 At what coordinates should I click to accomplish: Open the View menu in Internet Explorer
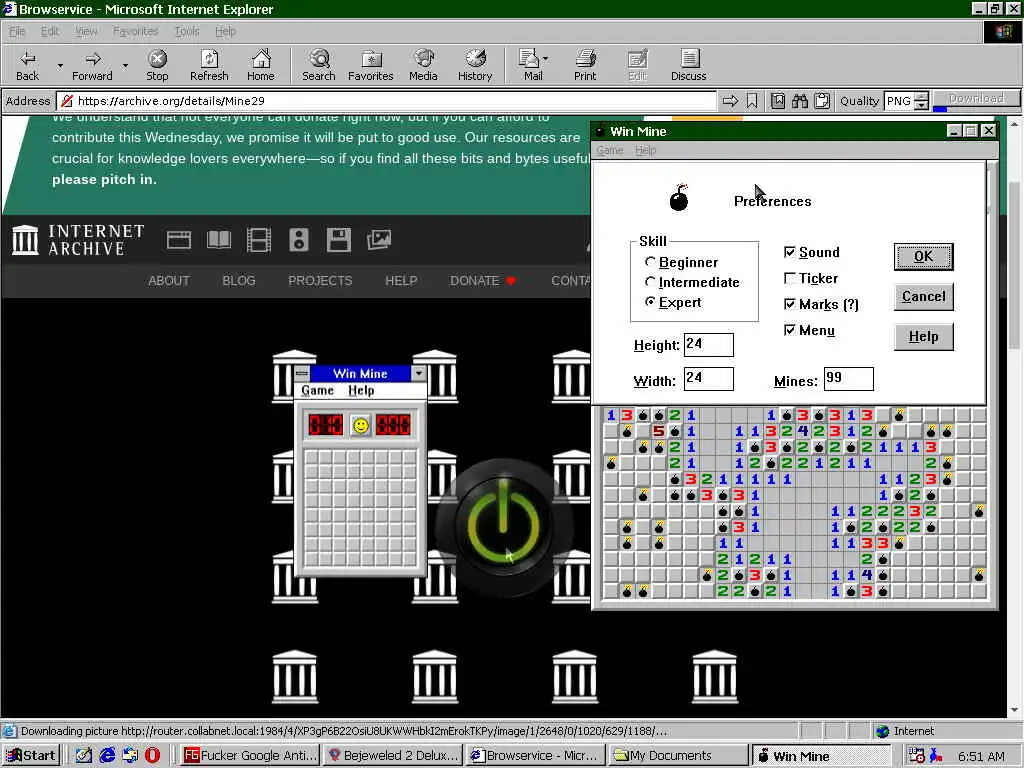click(86, 31)
